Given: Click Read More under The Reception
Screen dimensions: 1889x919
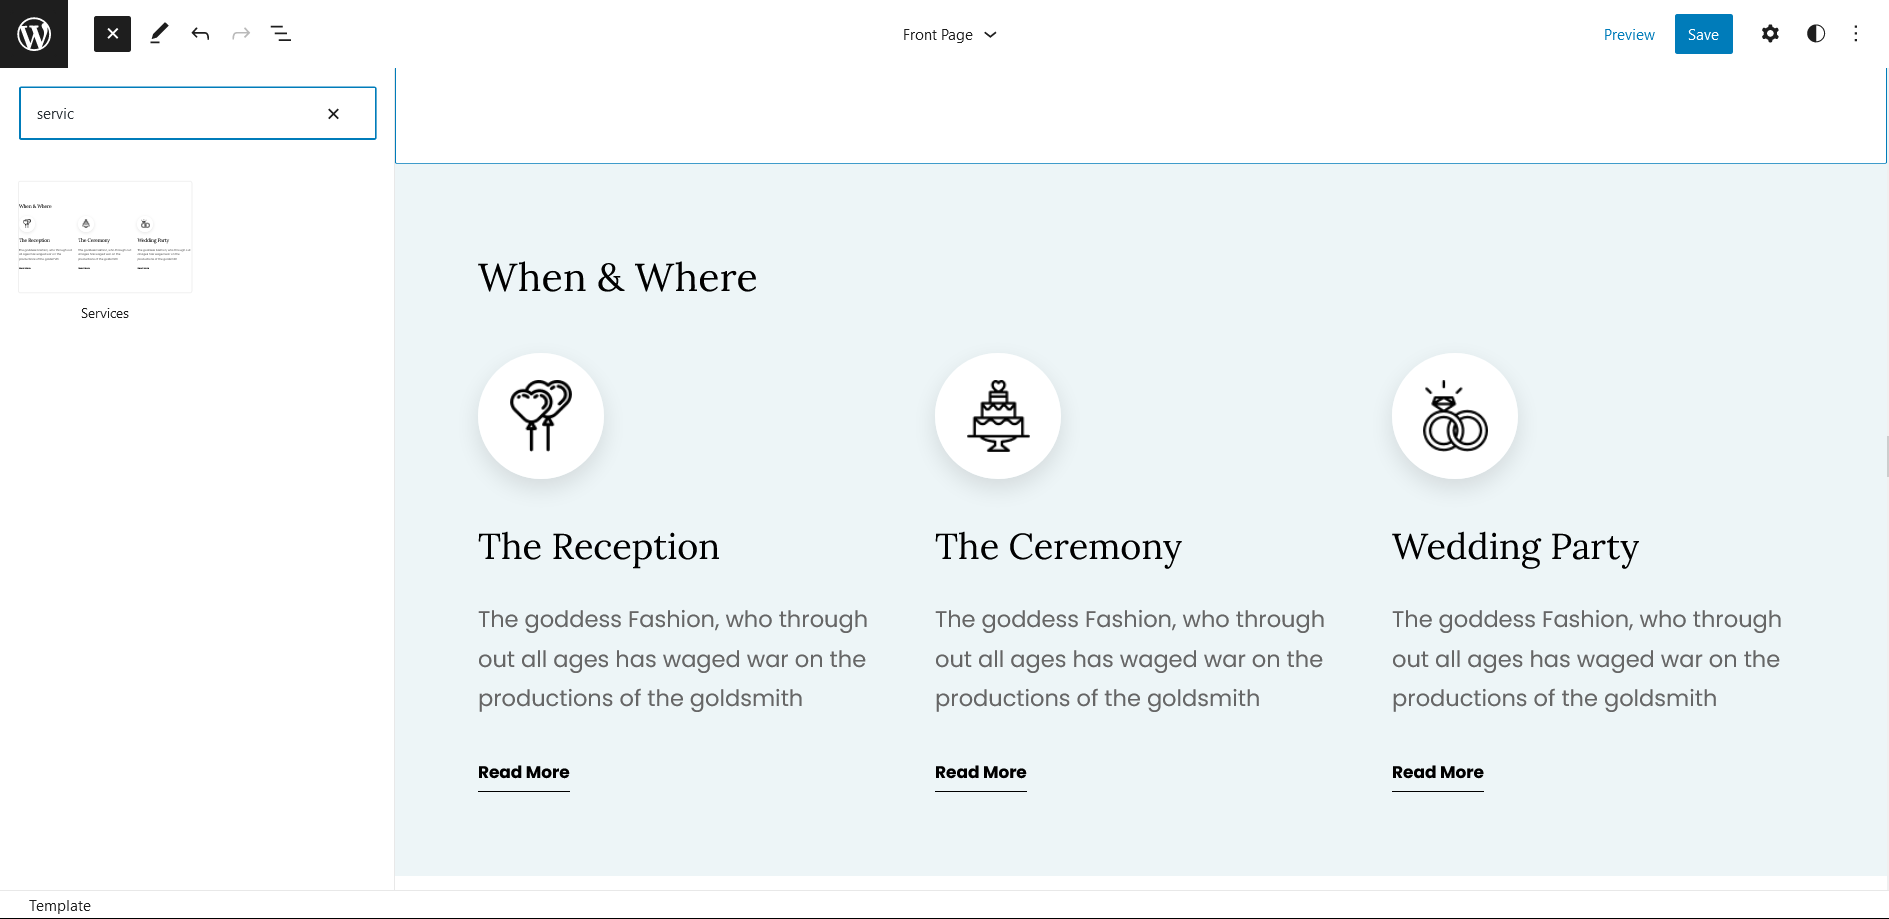Looking at the screenshot, I should [523, 772].
